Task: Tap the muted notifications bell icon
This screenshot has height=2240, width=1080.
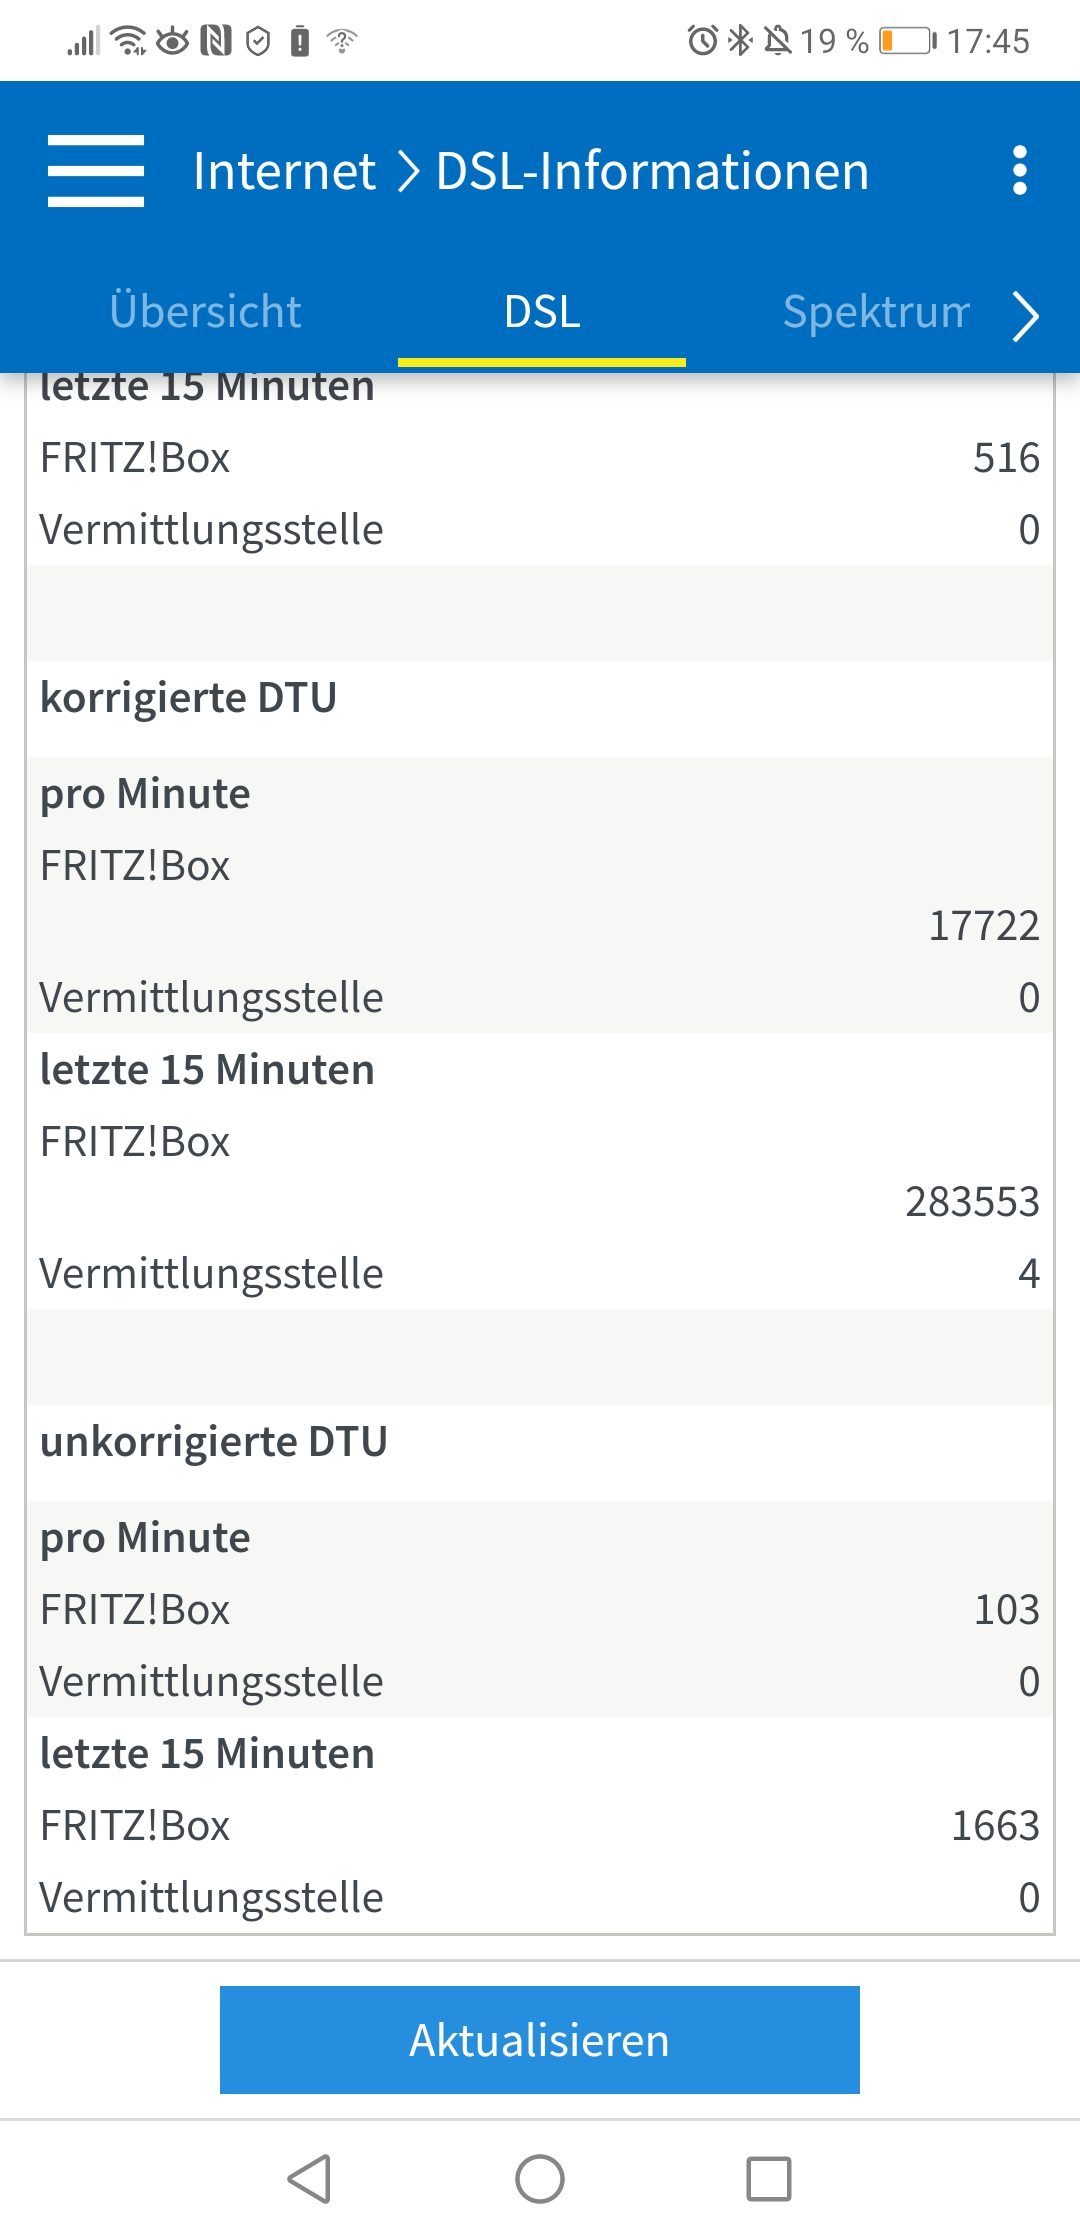Action: 777,41
